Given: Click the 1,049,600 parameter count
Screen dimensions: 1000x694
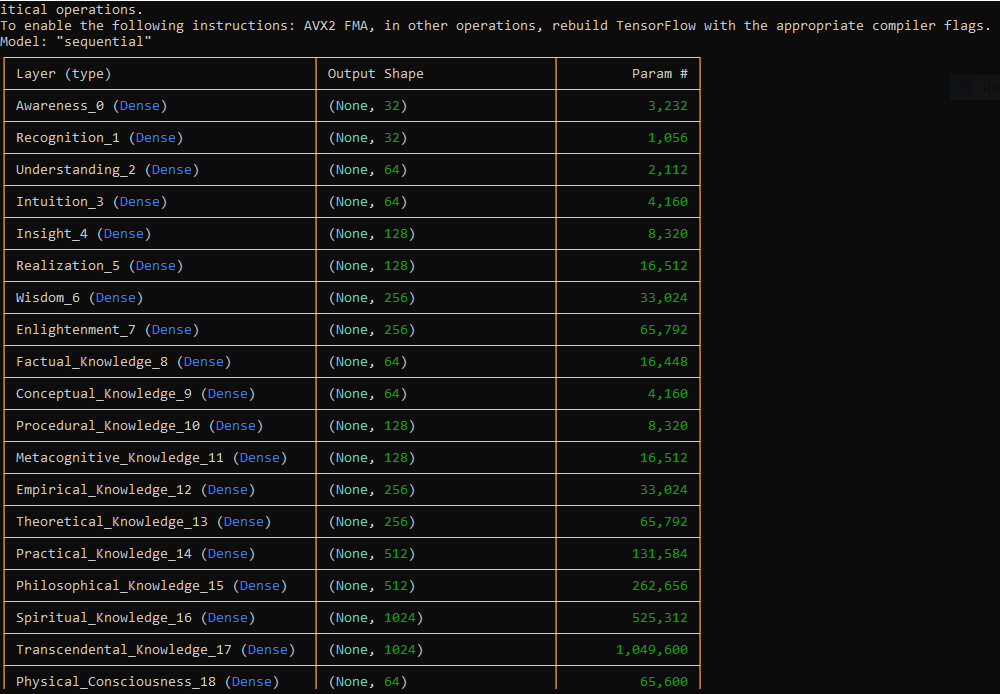Looking at the screenshot, I should click(x=651, y=650).
